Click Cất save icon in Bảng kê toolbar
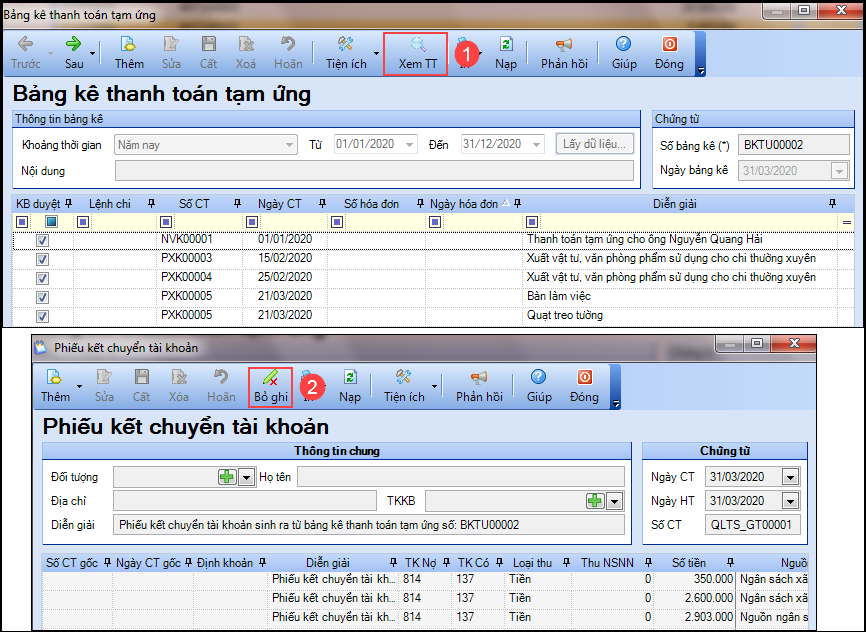This screenshot has width=866, height=632. tap(208, 44)
